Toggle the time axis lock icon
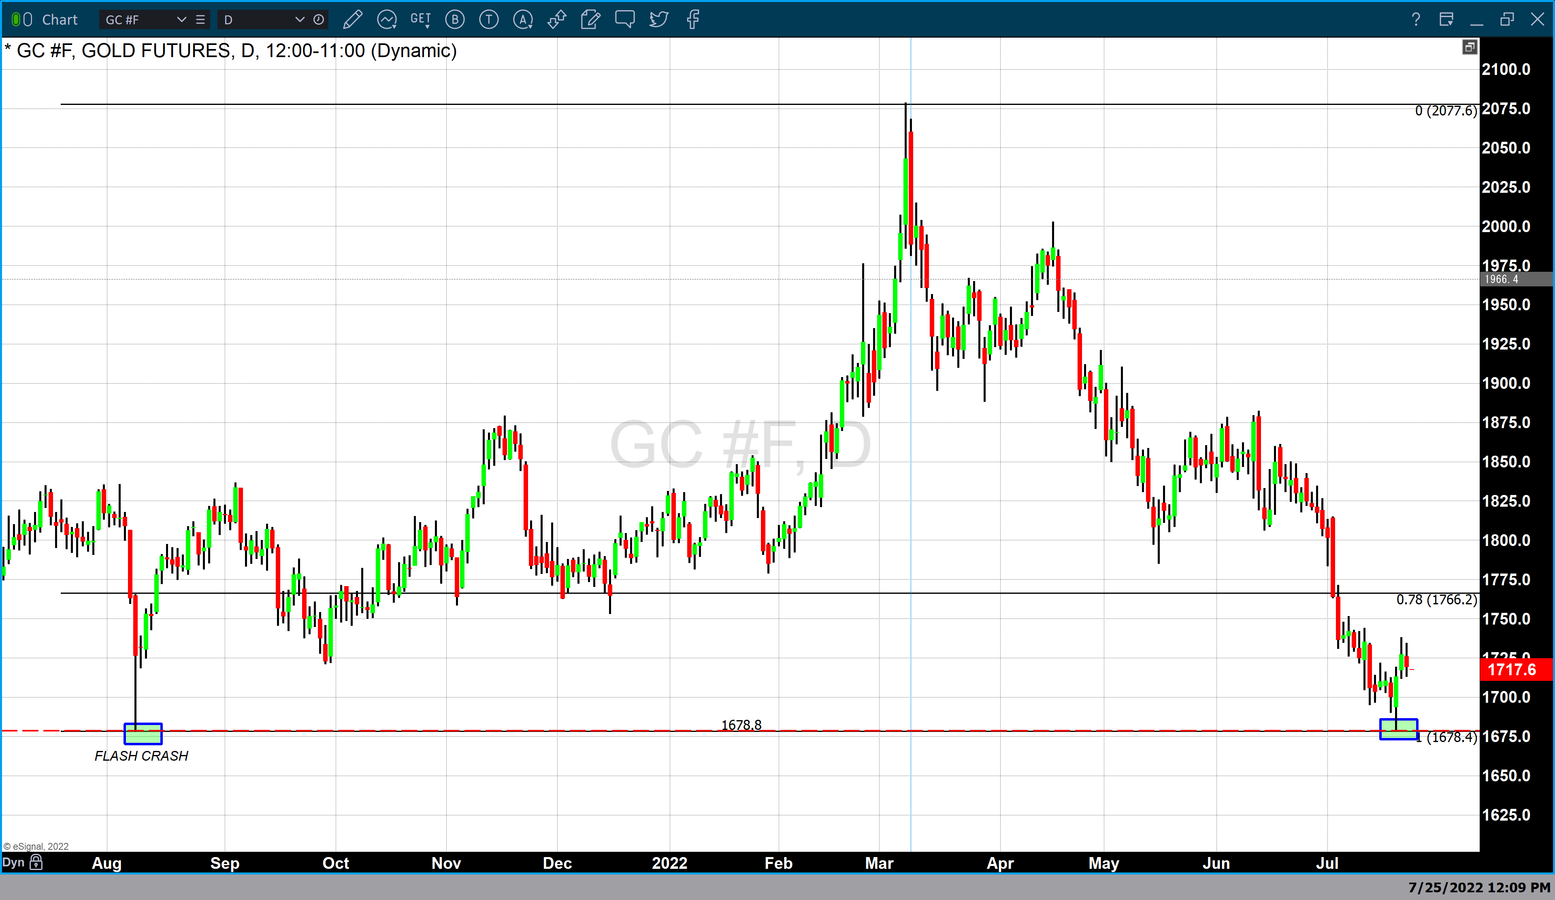 tap(37, 862)
